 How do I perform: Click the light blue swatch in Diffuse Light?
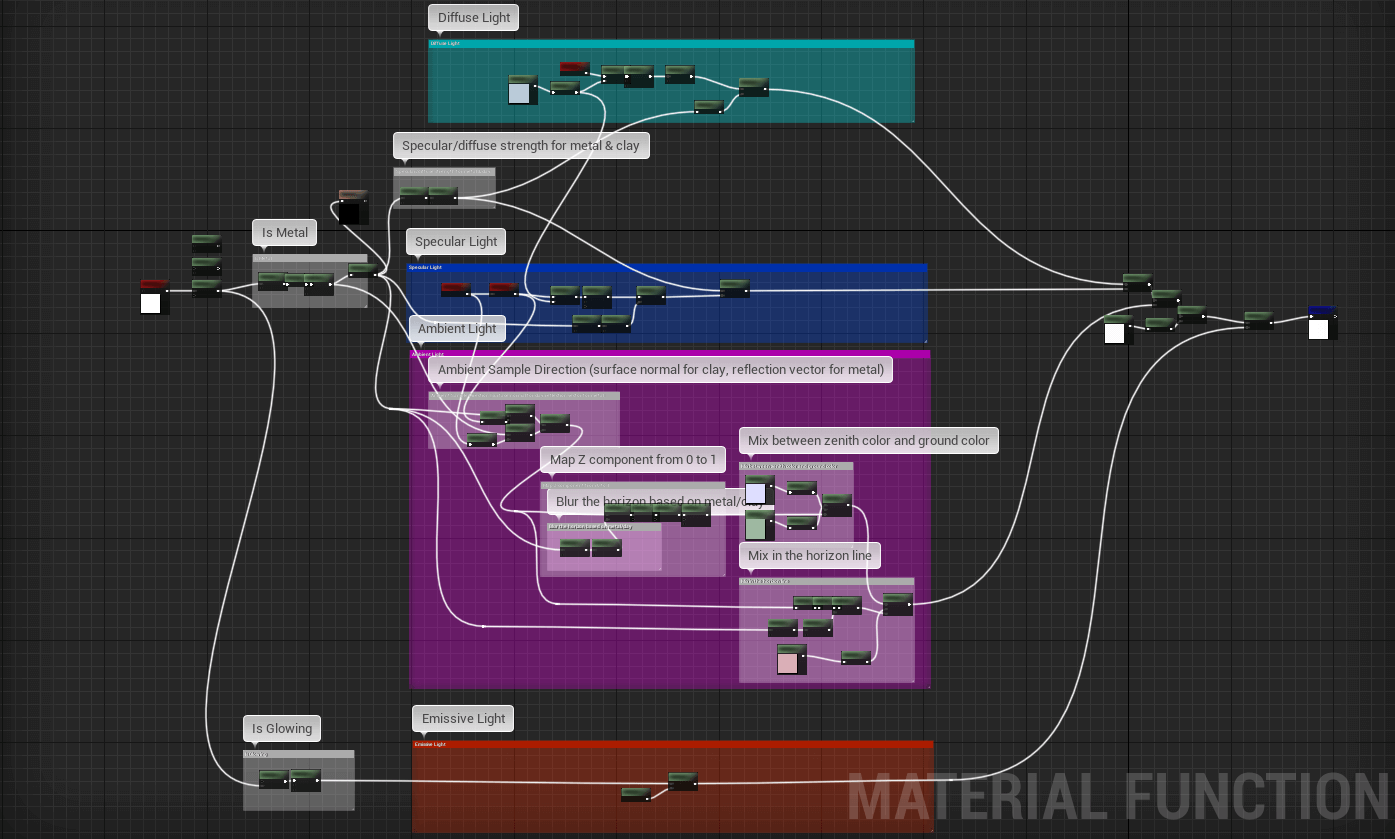coord(520,90)
